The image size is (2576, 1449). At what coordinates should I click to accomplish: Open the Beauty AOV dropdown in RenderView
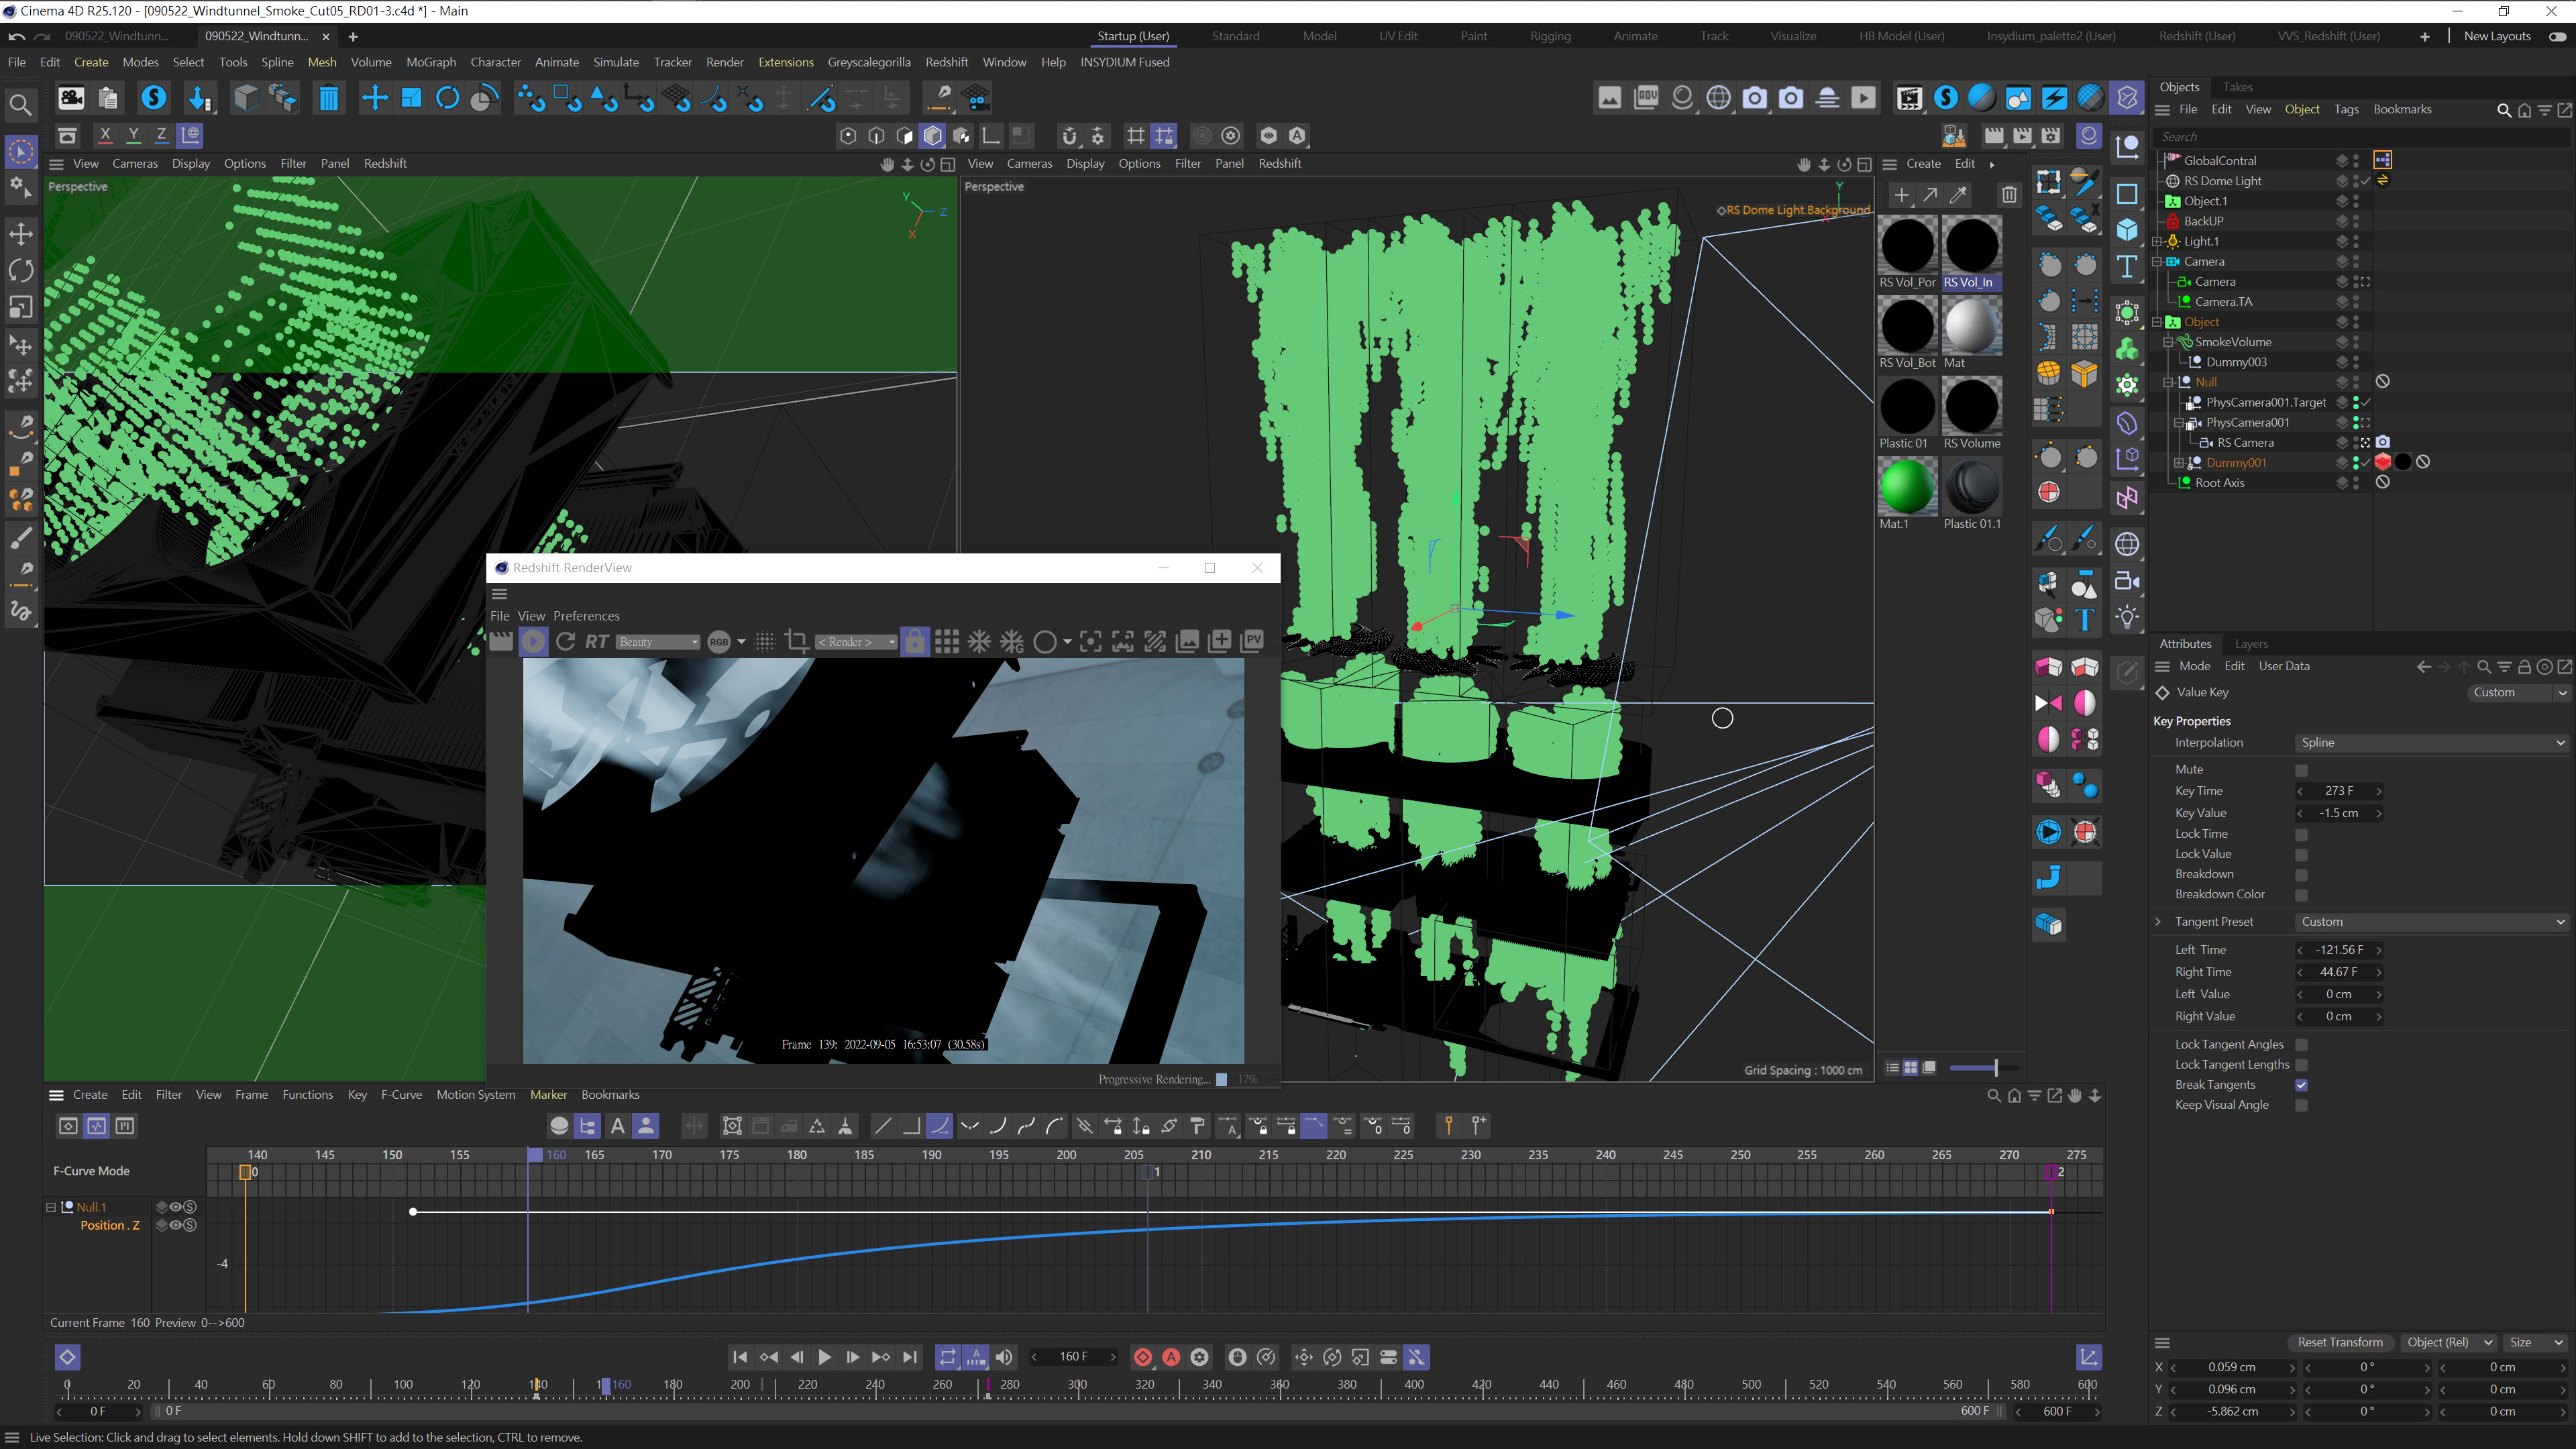(657, 642)
